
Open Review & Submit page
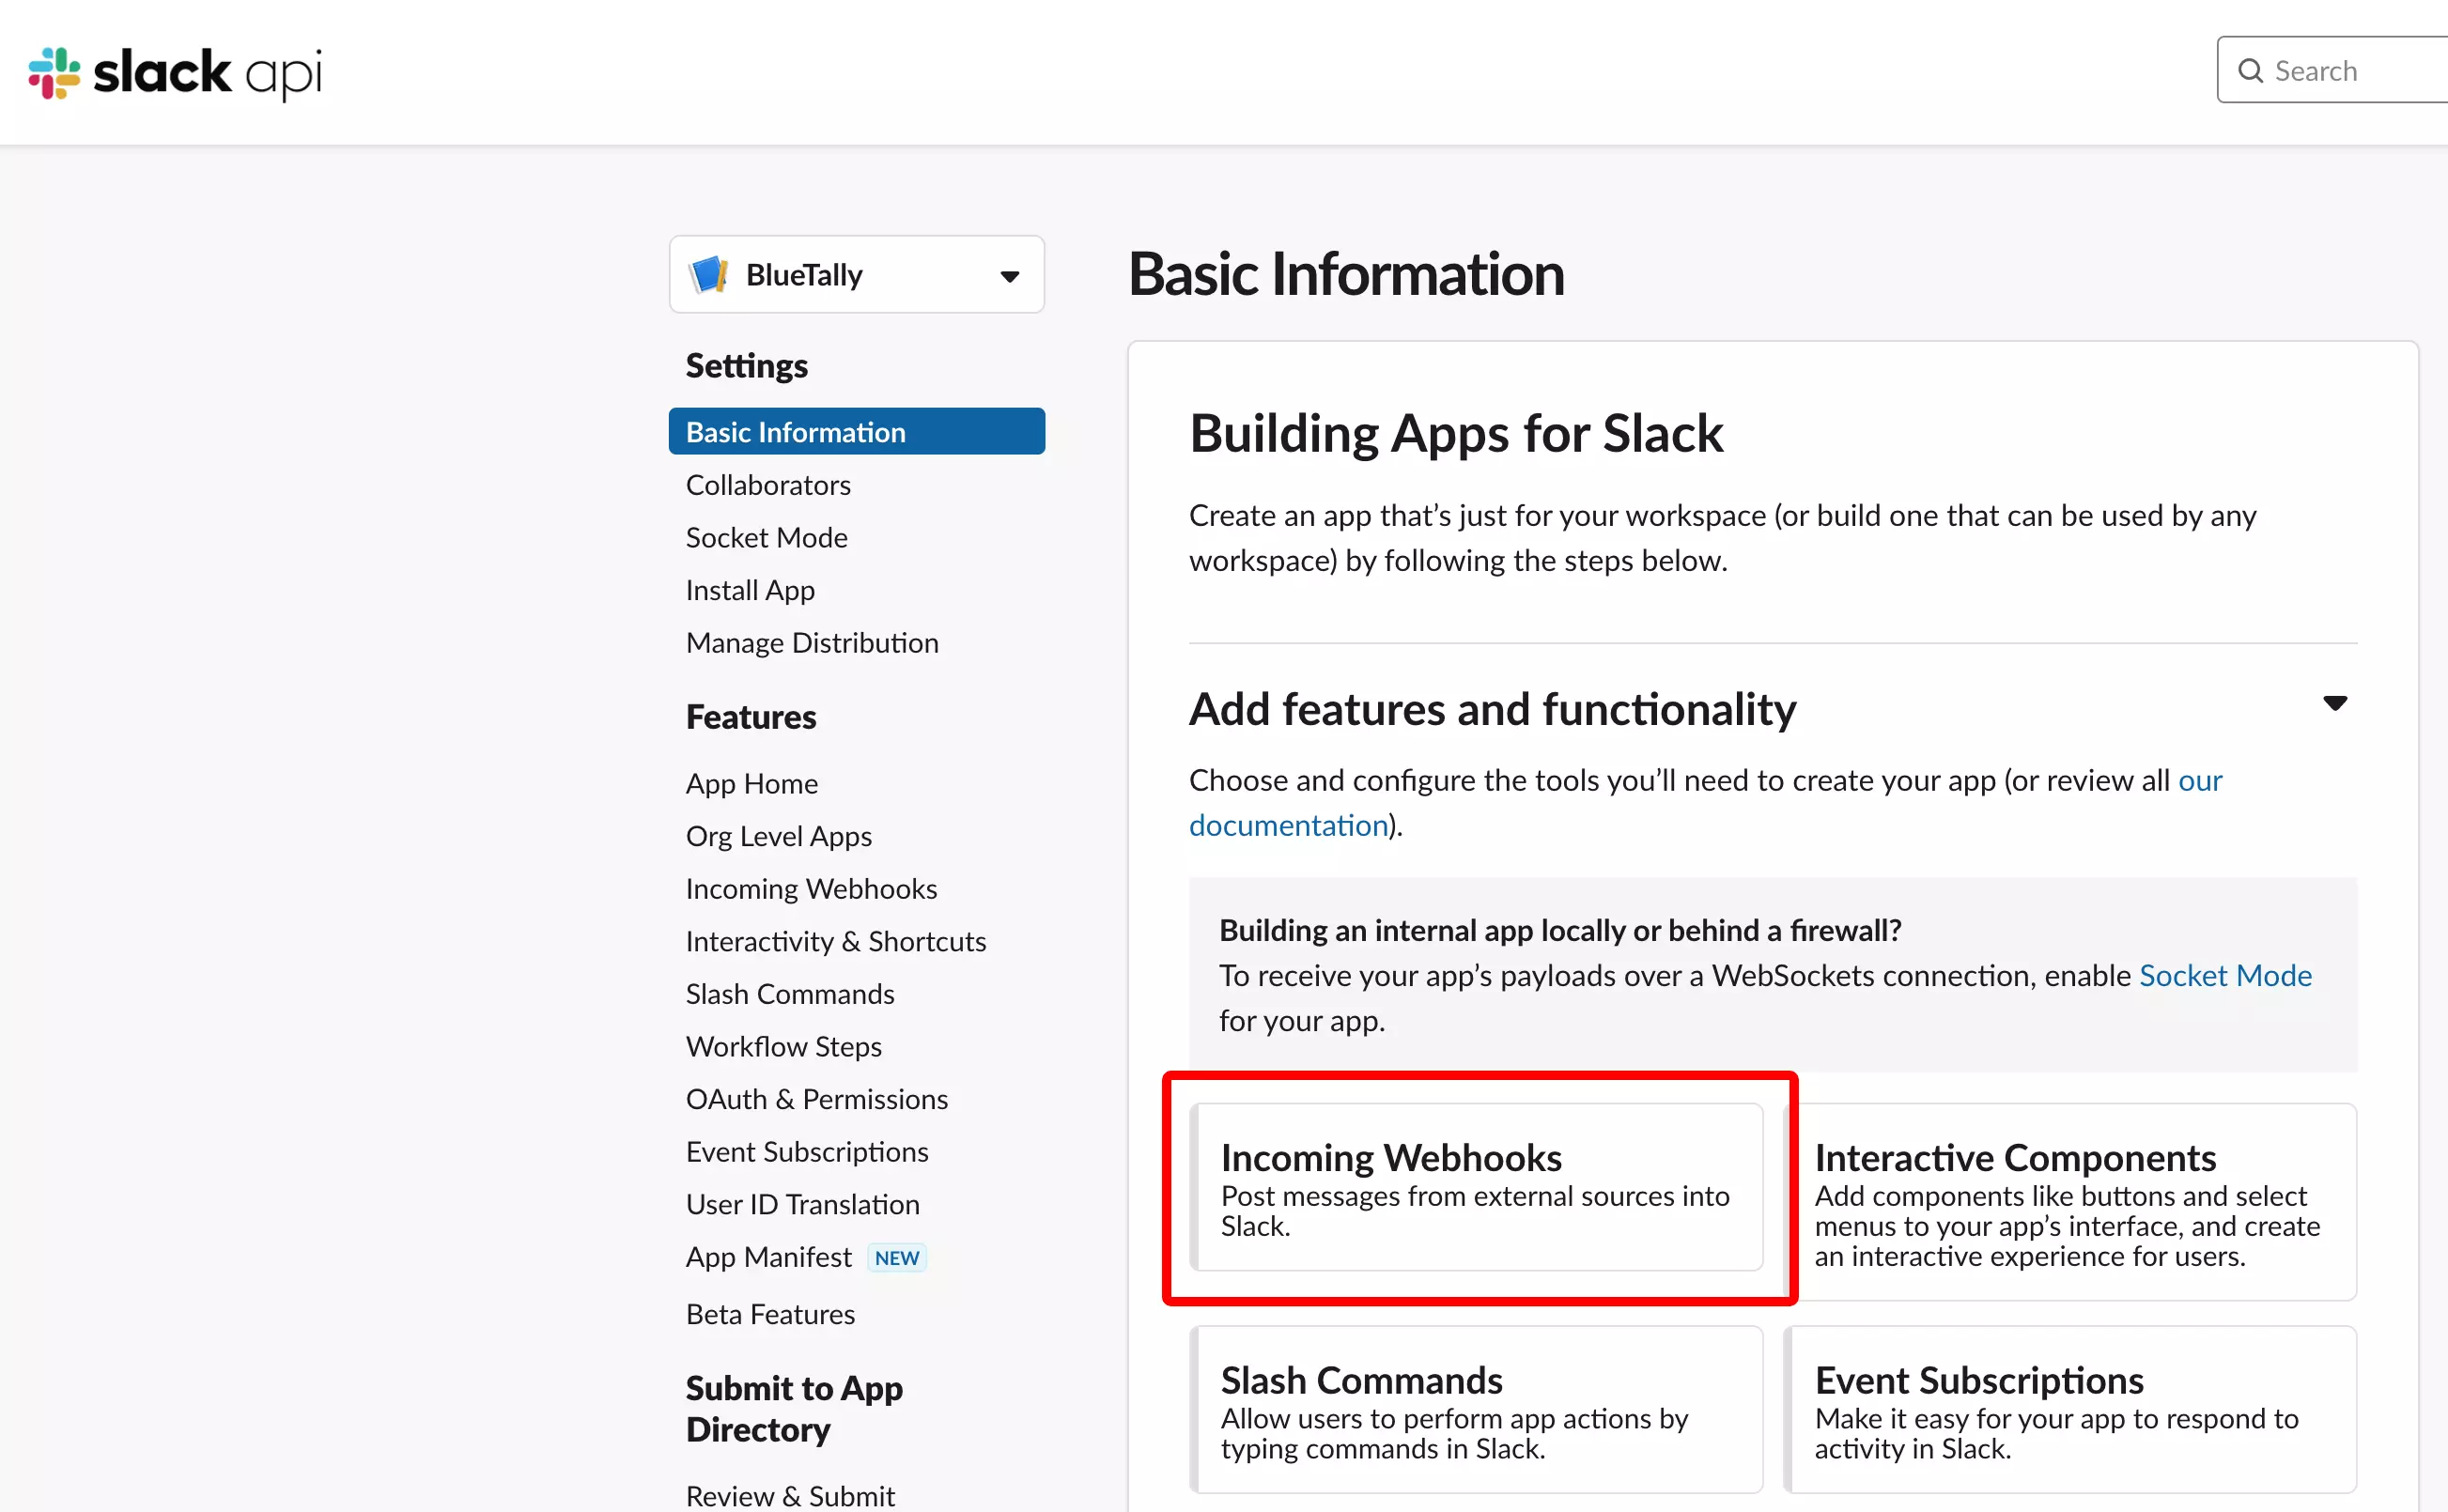click(x=790, y=1496)
